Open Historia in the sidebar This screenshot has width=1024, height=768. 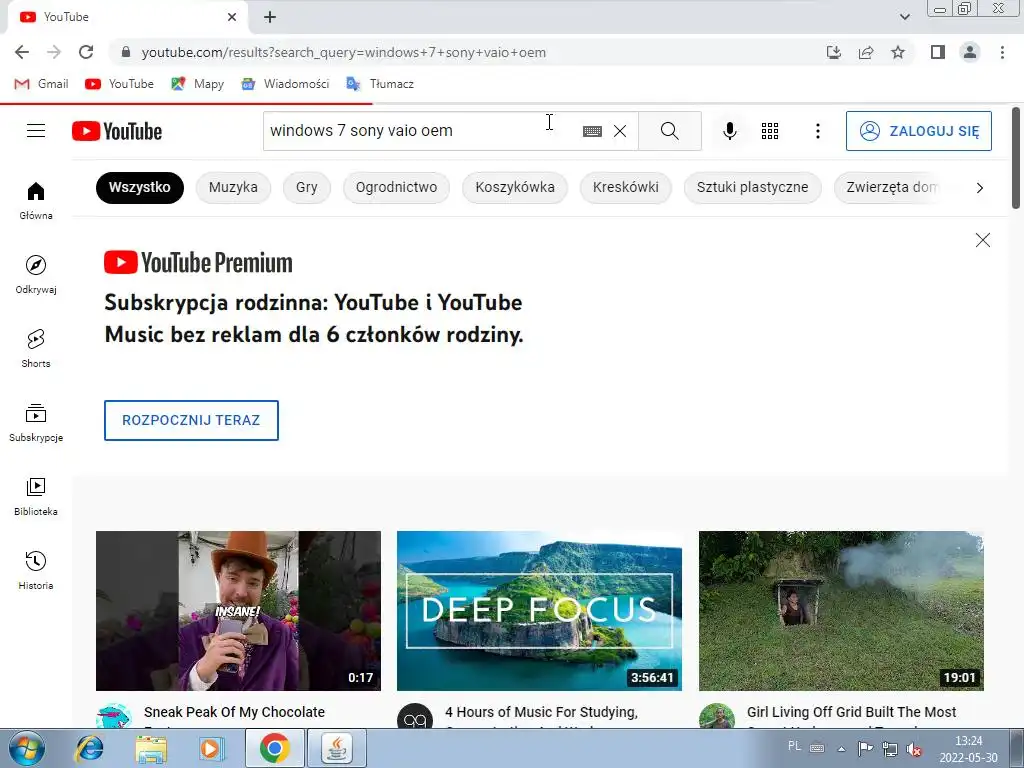coord(36,571)
